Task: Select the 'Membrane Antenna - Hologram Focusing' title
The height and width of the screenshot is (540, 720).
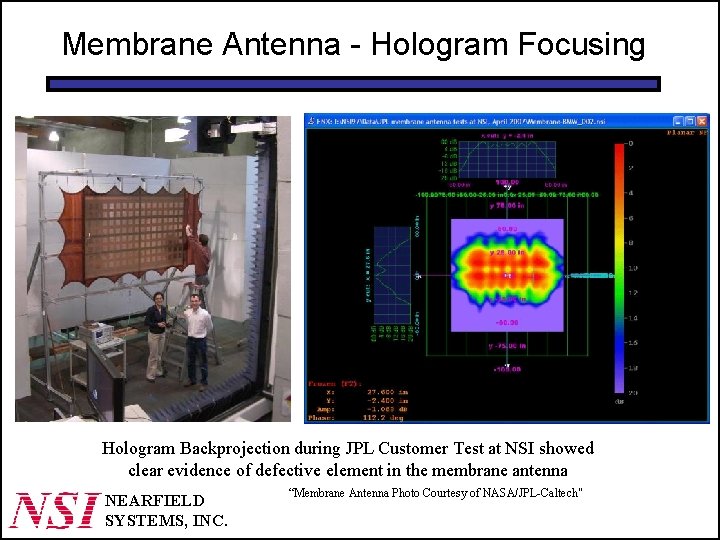Action: point(354,45)
